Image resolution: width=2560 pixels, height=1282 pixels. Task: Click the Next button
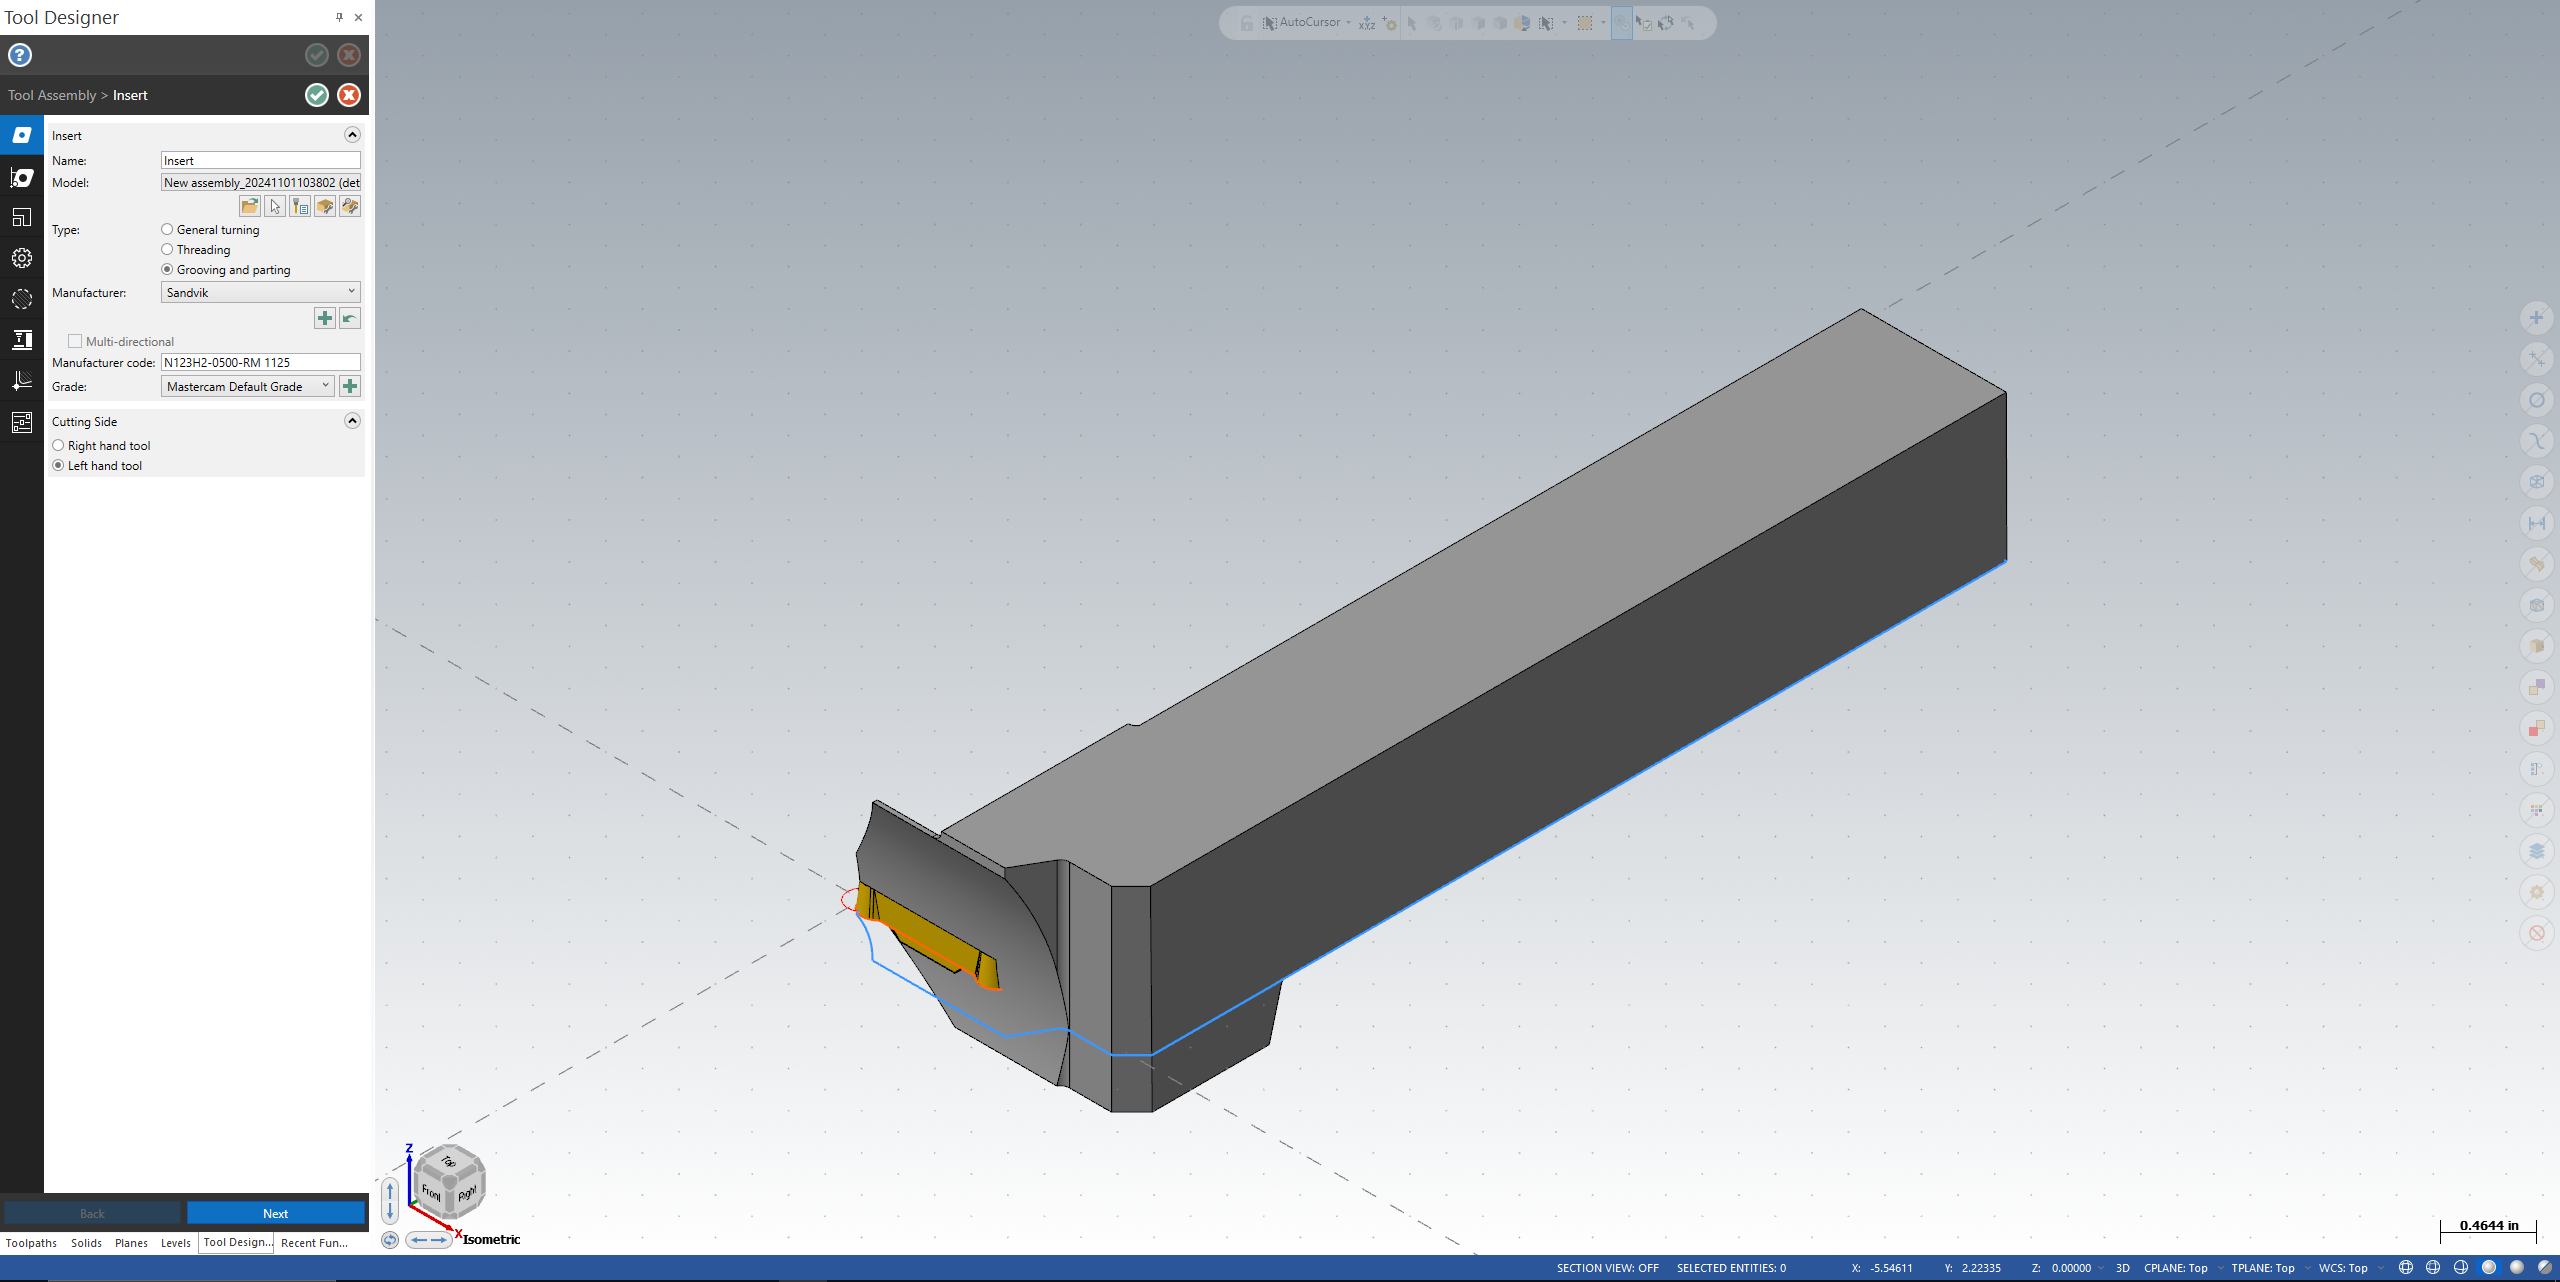pos(276,1213)
